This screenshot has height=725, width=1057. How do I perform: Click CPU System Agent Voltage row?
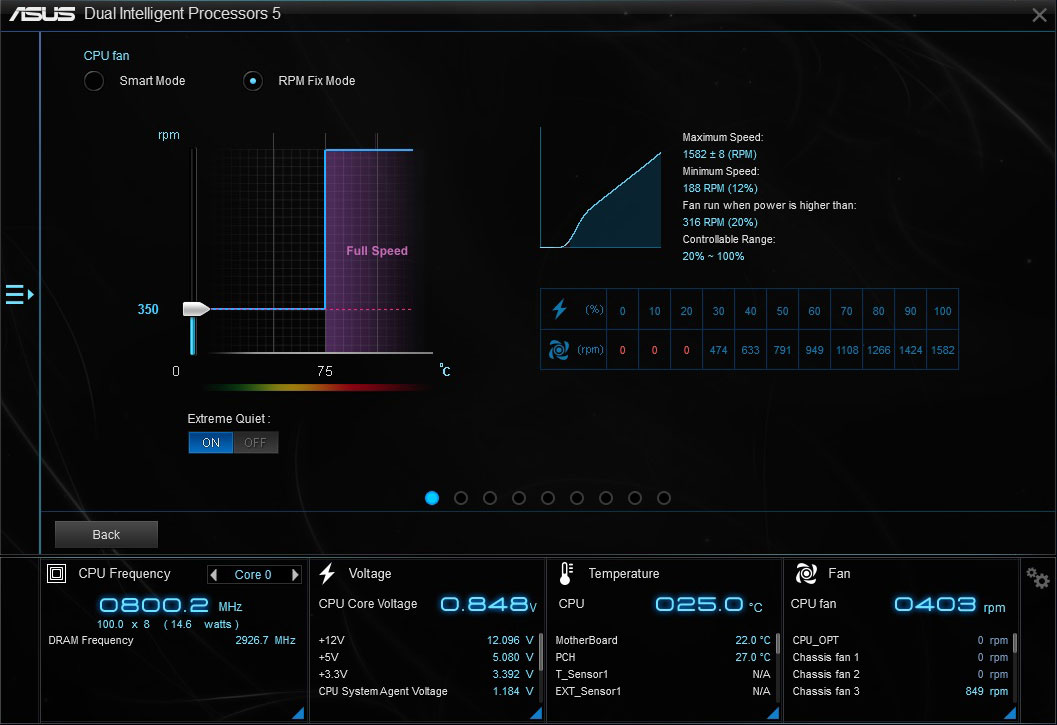pos(426,691)
